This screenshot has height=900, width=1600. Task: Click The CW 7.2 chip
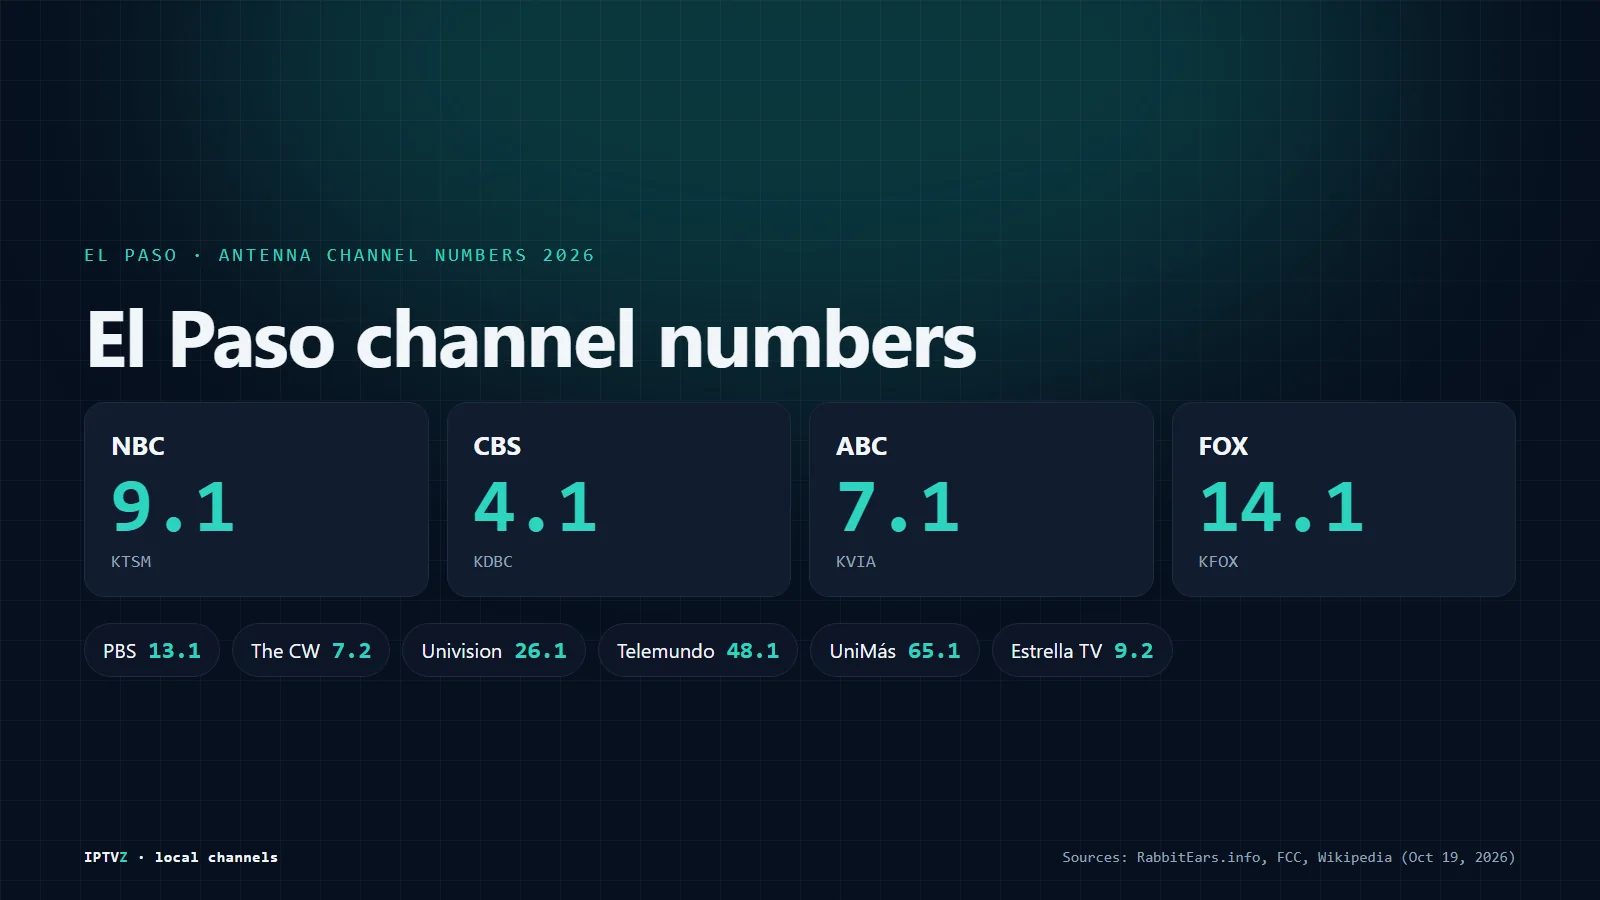click(x=311, y=650)
